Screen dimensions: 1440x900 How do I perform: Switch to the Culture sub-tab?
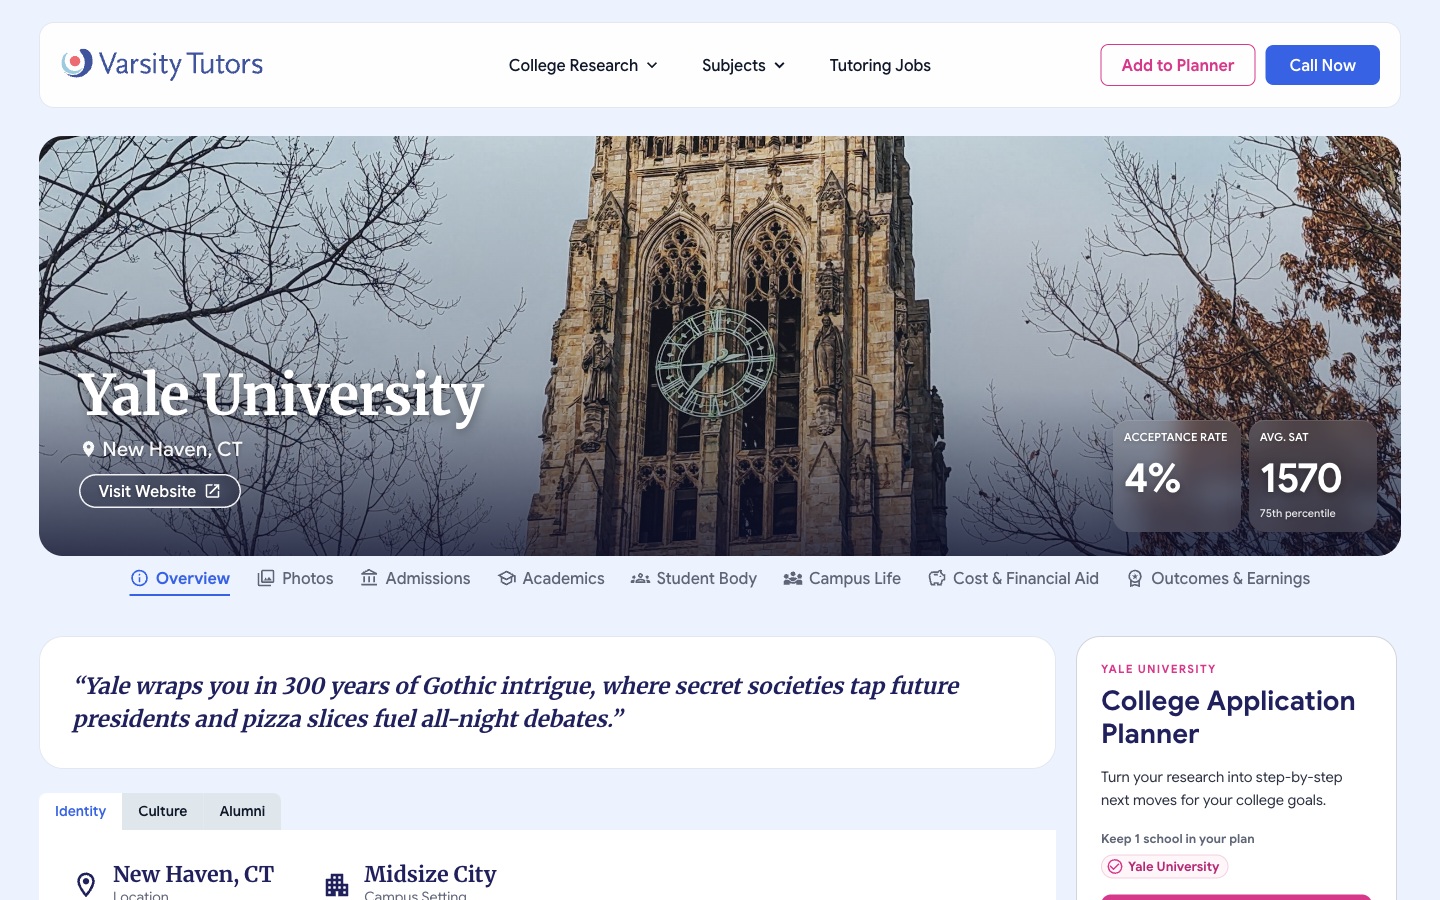[x=163, y=811]
